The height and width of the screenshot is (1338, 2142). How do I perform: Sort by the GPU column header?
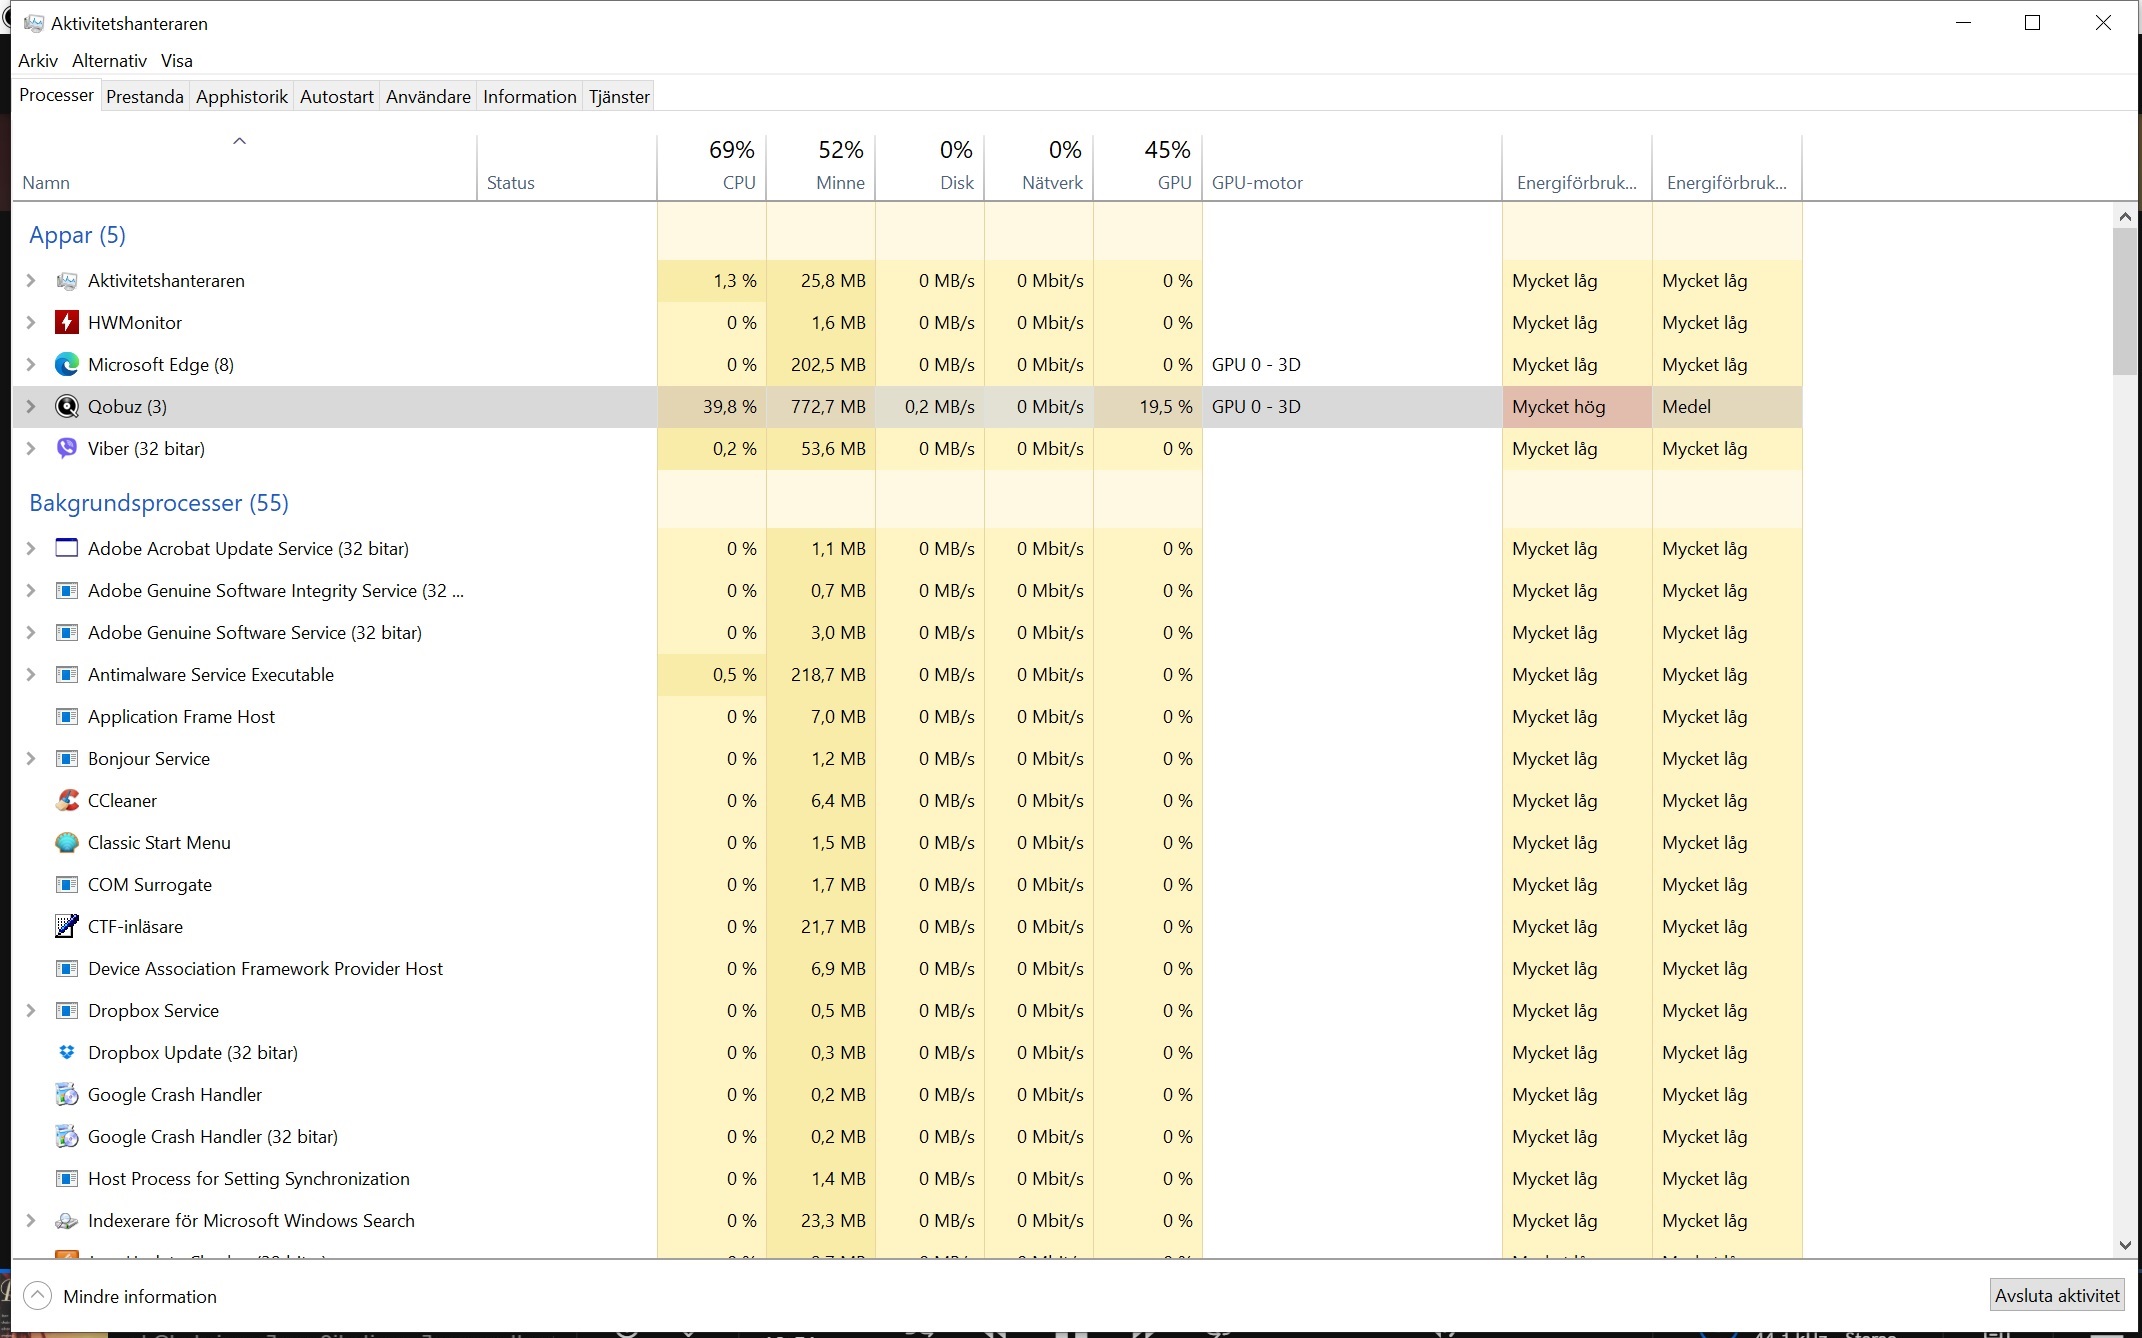[x=1148, y=167]
